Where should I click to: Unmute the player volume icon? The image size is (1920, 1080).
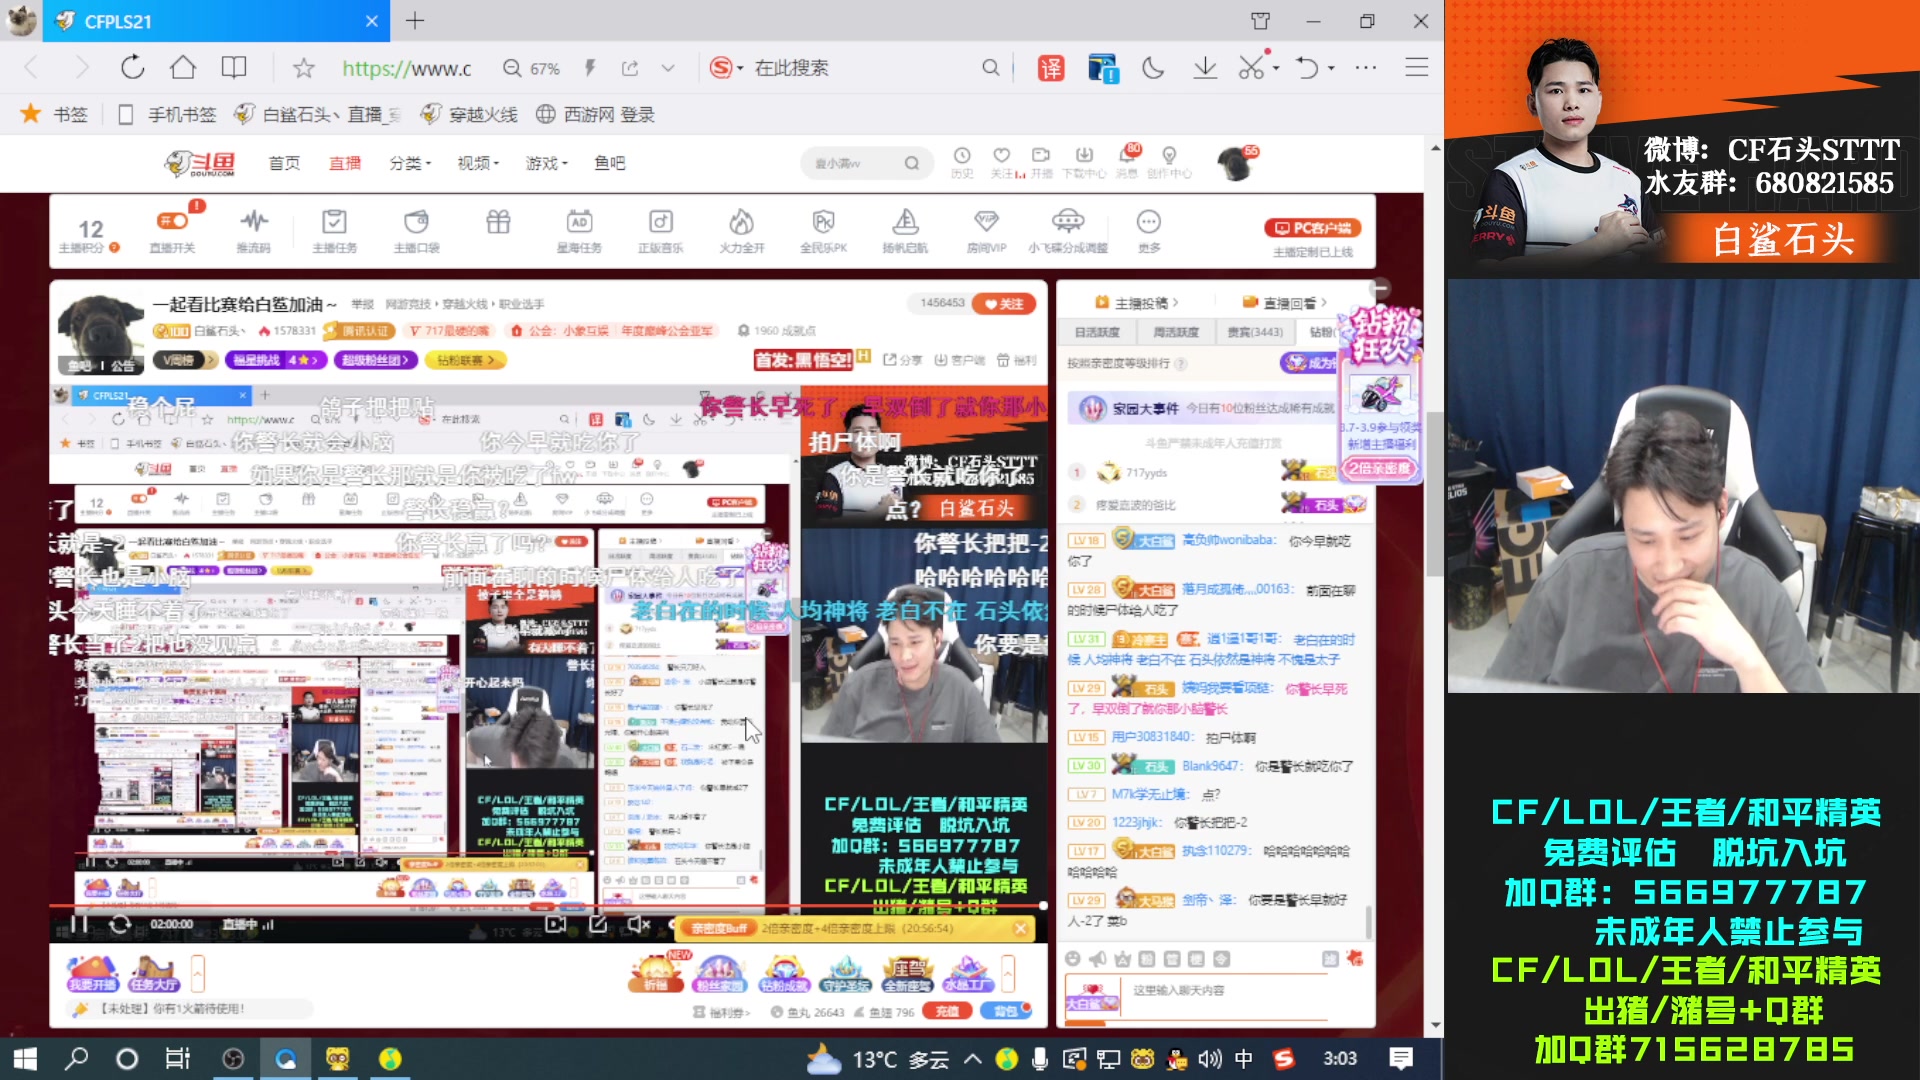(x=638, y=924)
